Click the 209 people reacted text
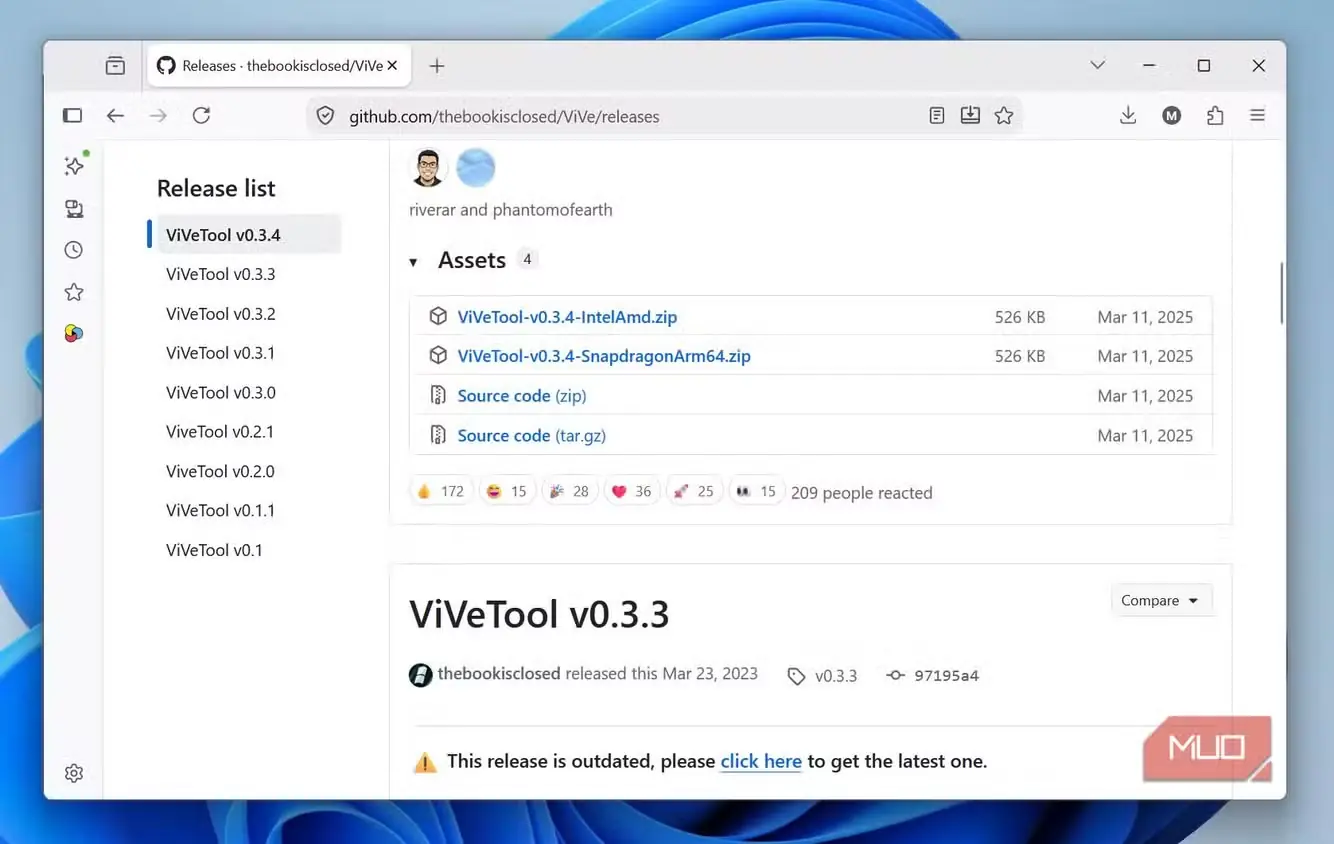1334x844 pixels. [x=862, y=493]
